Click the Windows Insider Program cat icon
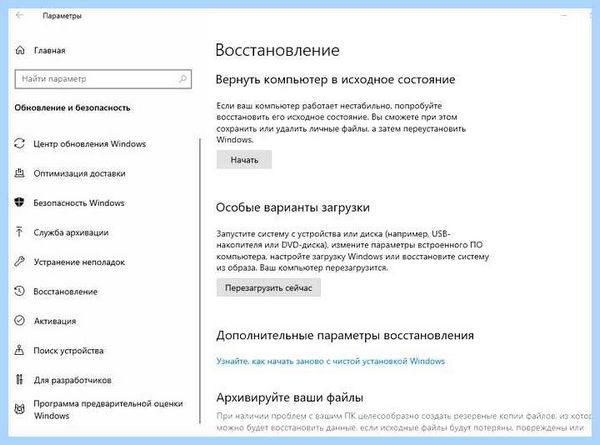The image size is (600, 445). 20,409
